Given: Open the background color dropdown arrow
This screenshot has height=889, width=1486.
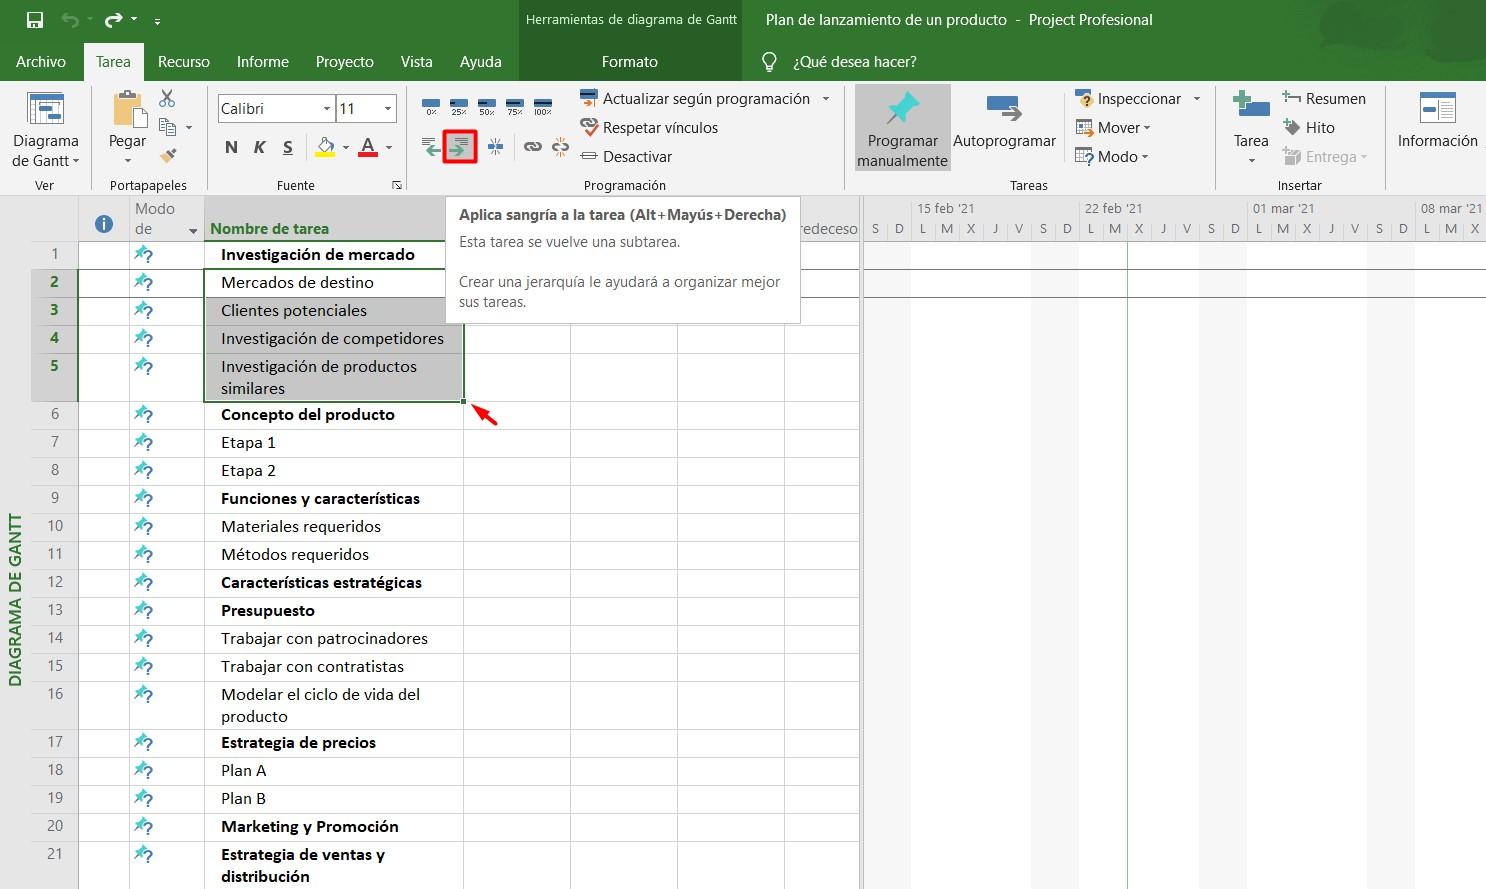Looking at the screenshot, I should click(346, 147).
